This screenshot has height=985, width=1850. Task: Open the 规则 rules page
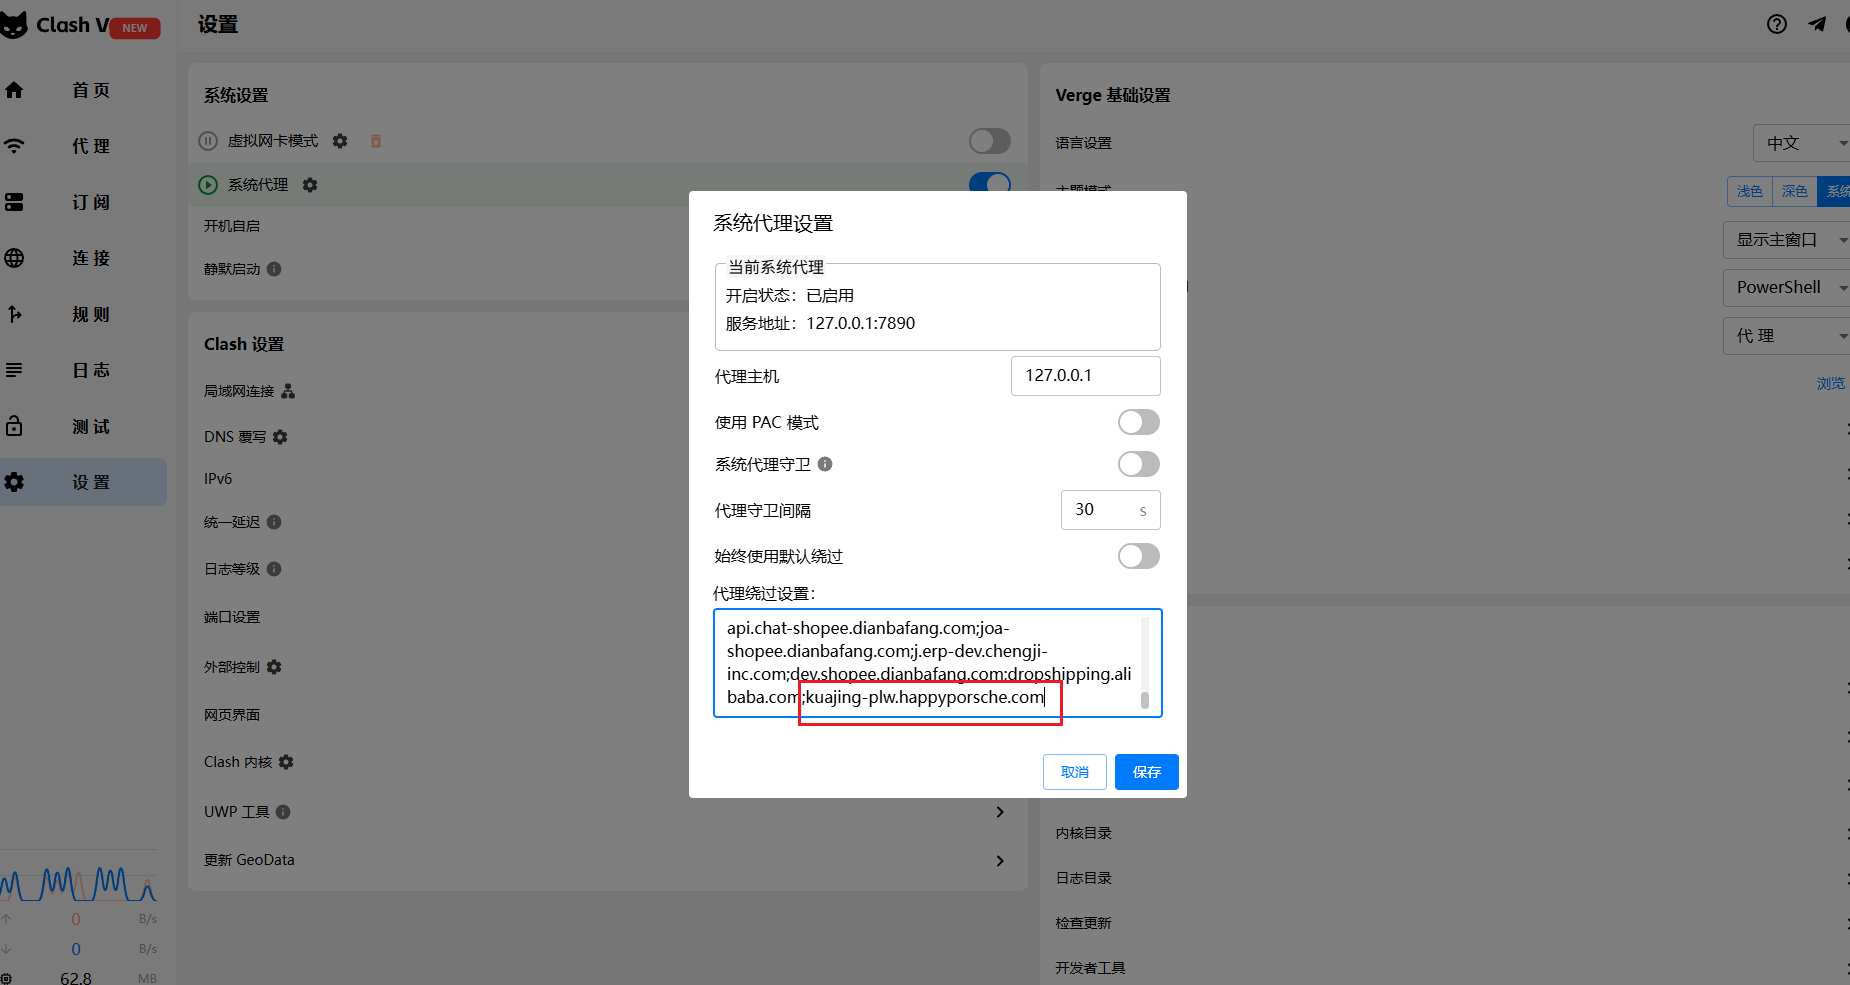coord(88,314)
